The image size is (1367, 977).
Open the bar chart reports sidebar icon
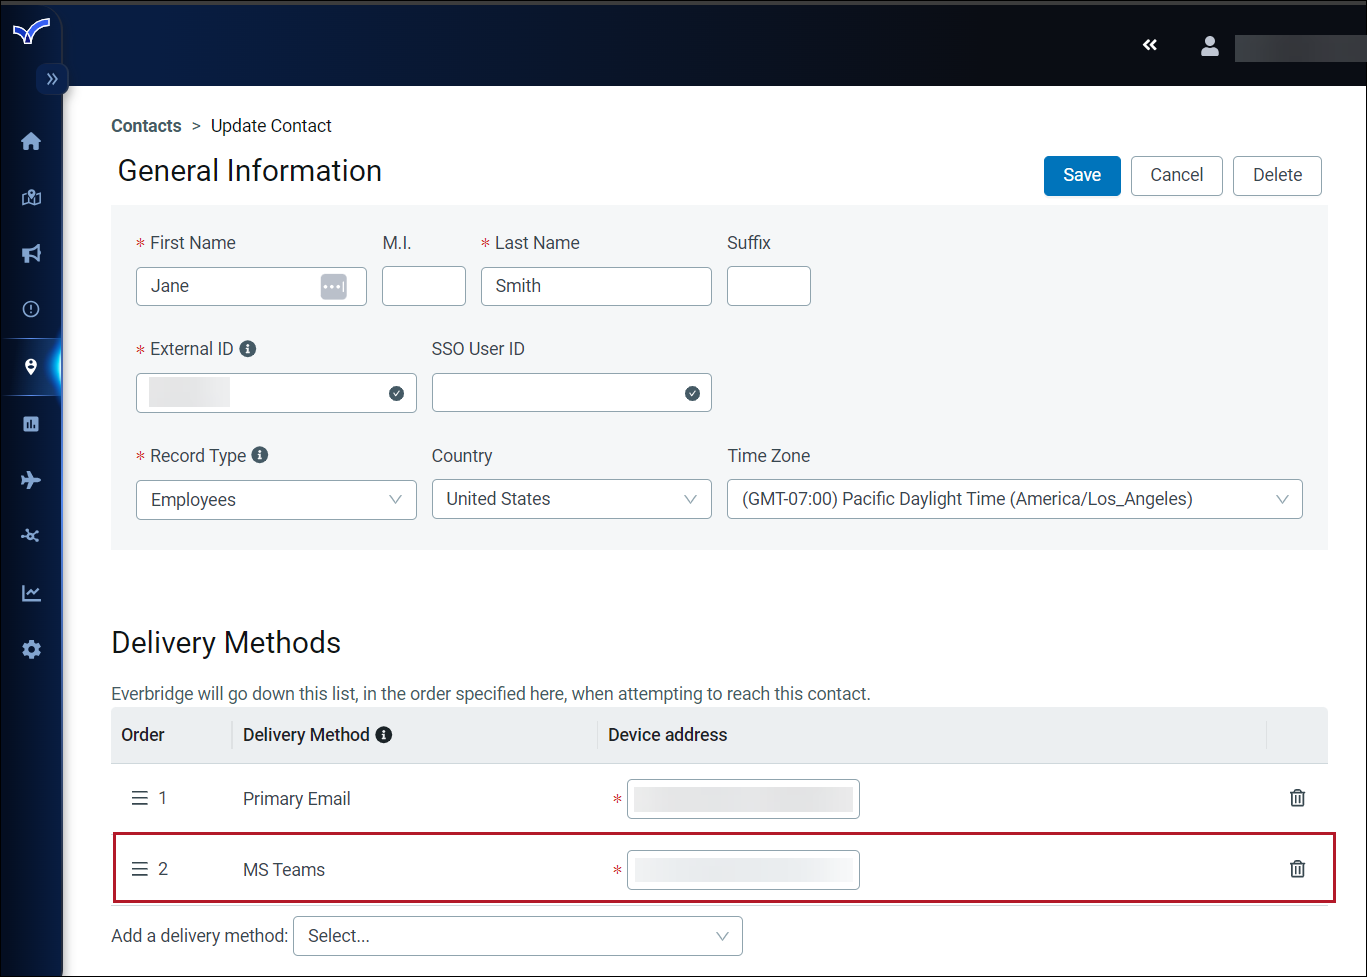[31, 424]
